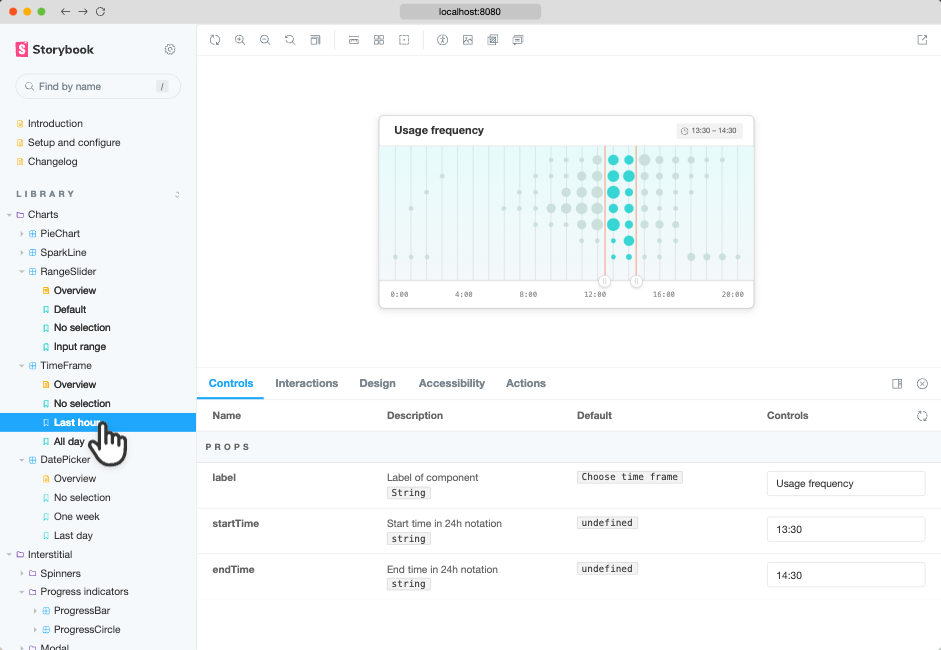Click the startTime control input field
The width and height of the screenshot is (941, 650).
pyautogui.click(x=846, y=529)
